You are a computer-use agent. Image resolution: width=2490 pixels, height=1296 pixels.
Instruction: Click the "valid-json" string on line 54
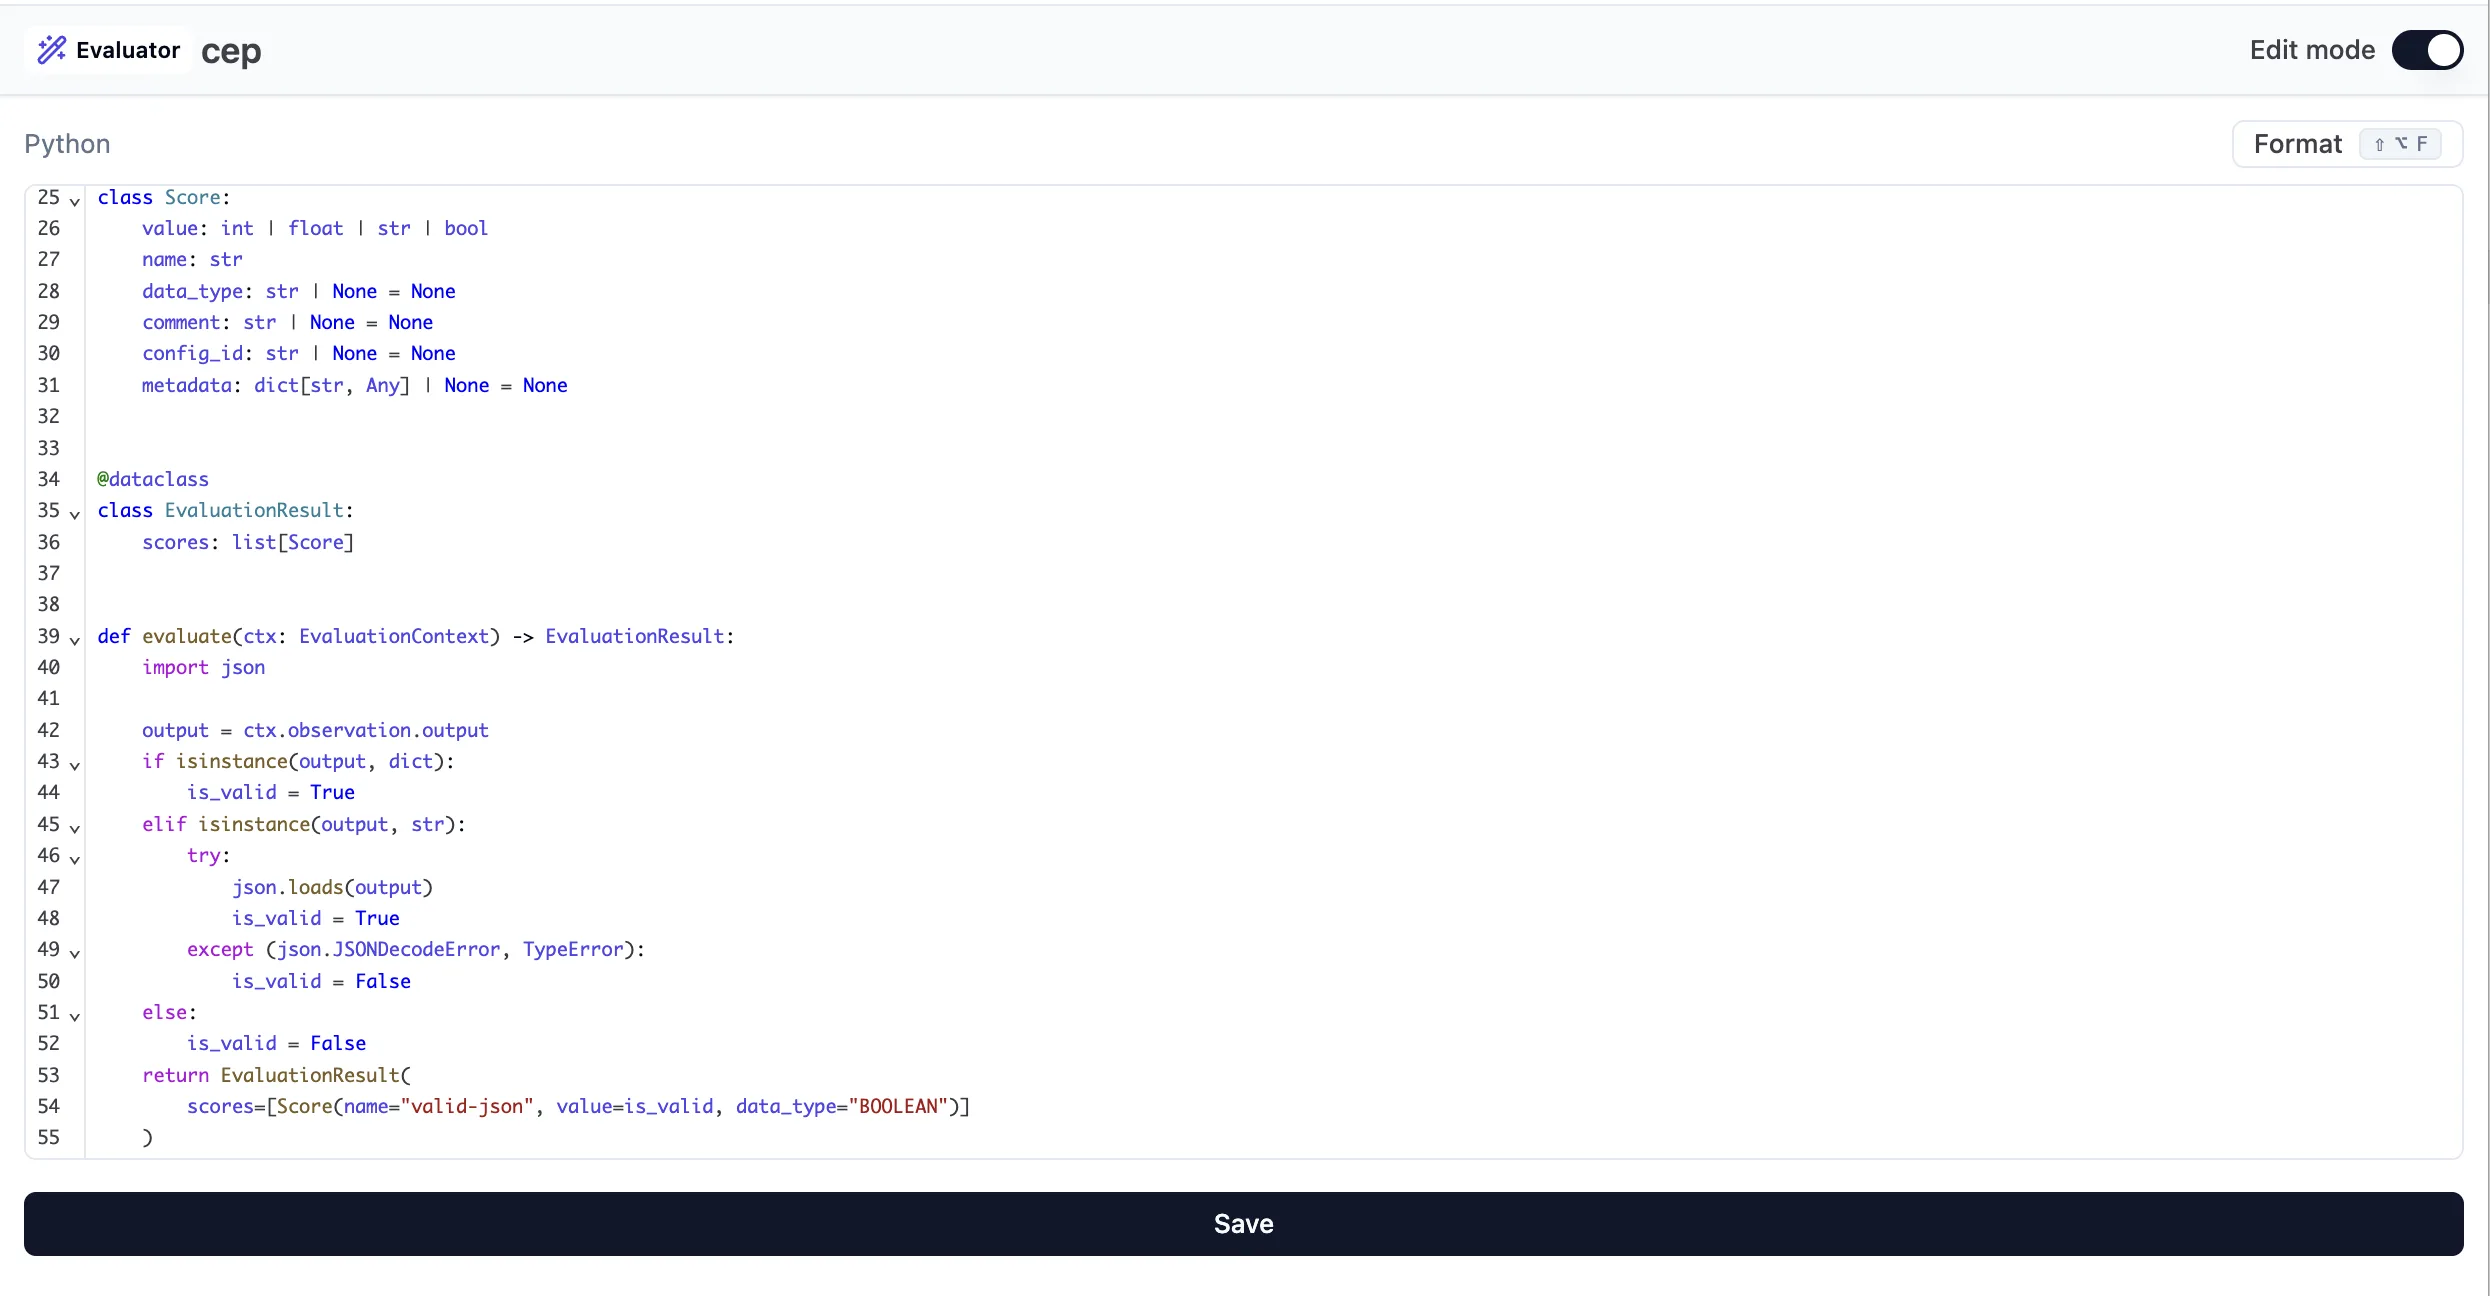(x=467, y=1106)
